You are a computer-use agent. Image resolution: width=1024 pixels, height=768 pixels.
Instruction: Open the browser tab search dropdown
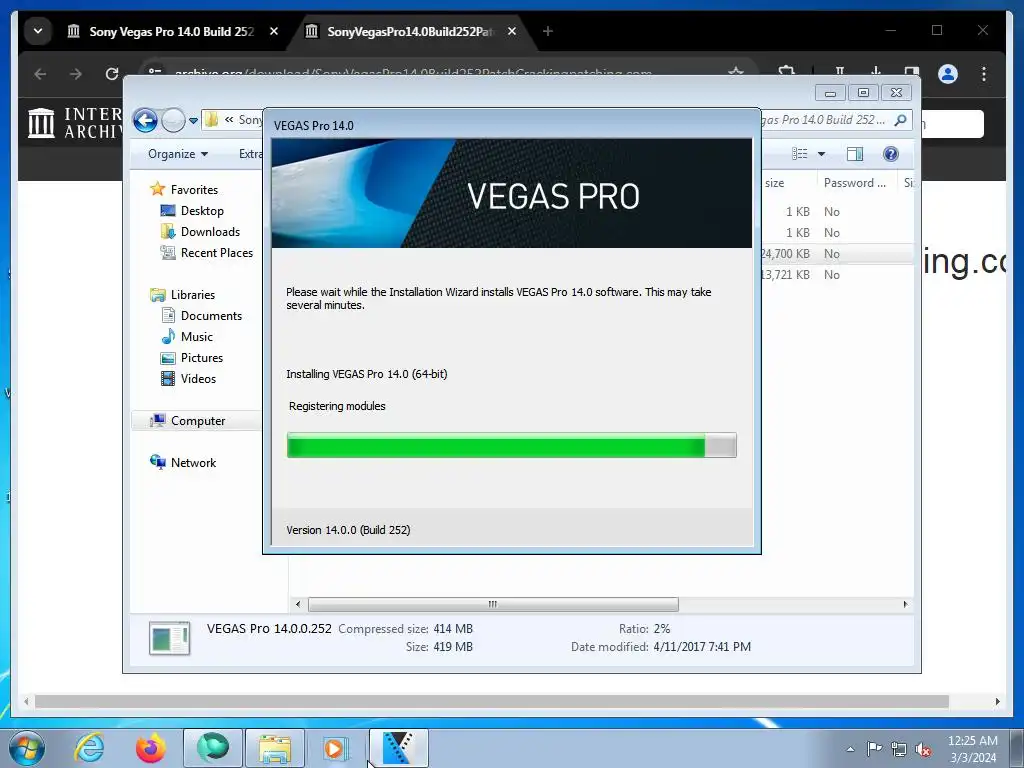(38, 31)
